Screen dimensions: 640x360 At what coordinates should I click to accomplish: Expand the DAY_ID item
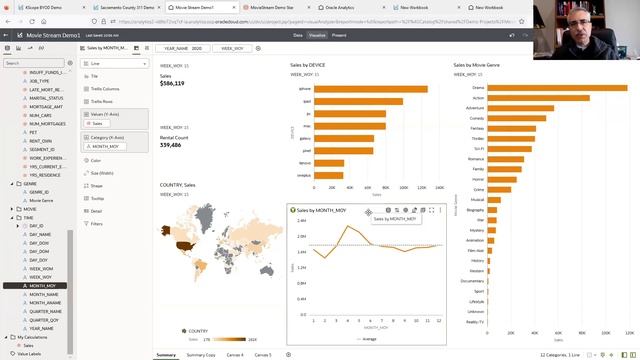18,226
